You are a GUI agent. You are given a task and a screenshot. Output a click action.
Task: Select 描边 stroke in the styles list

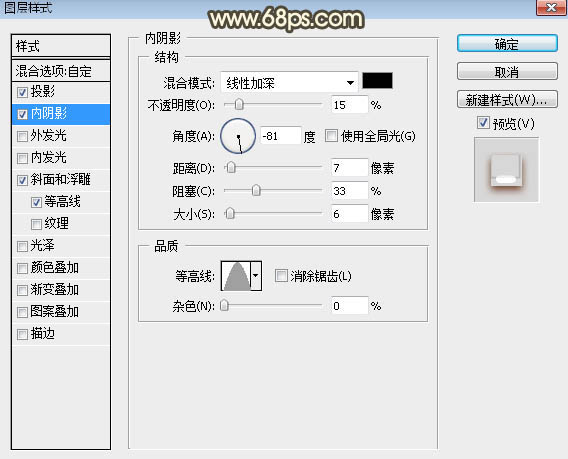[x=61, y=334]
